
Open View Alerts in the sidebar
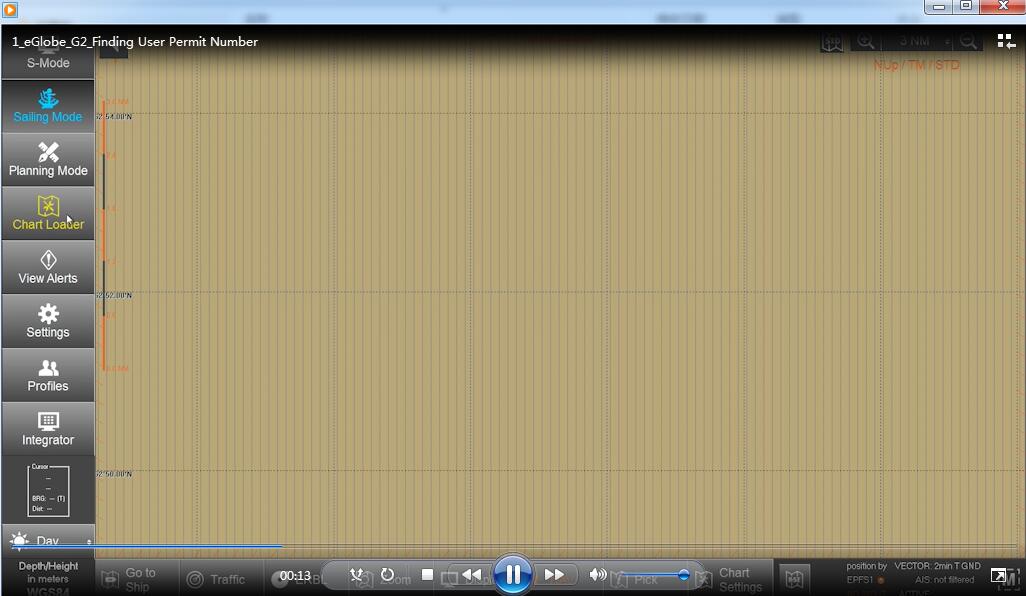[48, 268]
